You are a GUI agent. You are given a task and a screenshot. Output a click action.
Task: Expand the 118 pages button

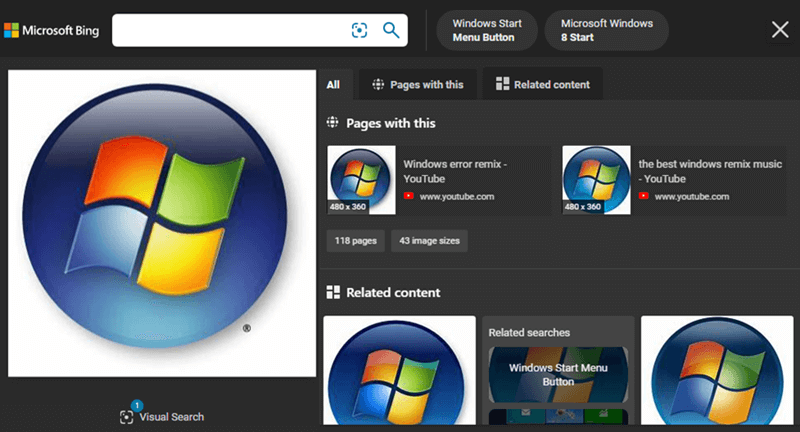tap(354, 241)
